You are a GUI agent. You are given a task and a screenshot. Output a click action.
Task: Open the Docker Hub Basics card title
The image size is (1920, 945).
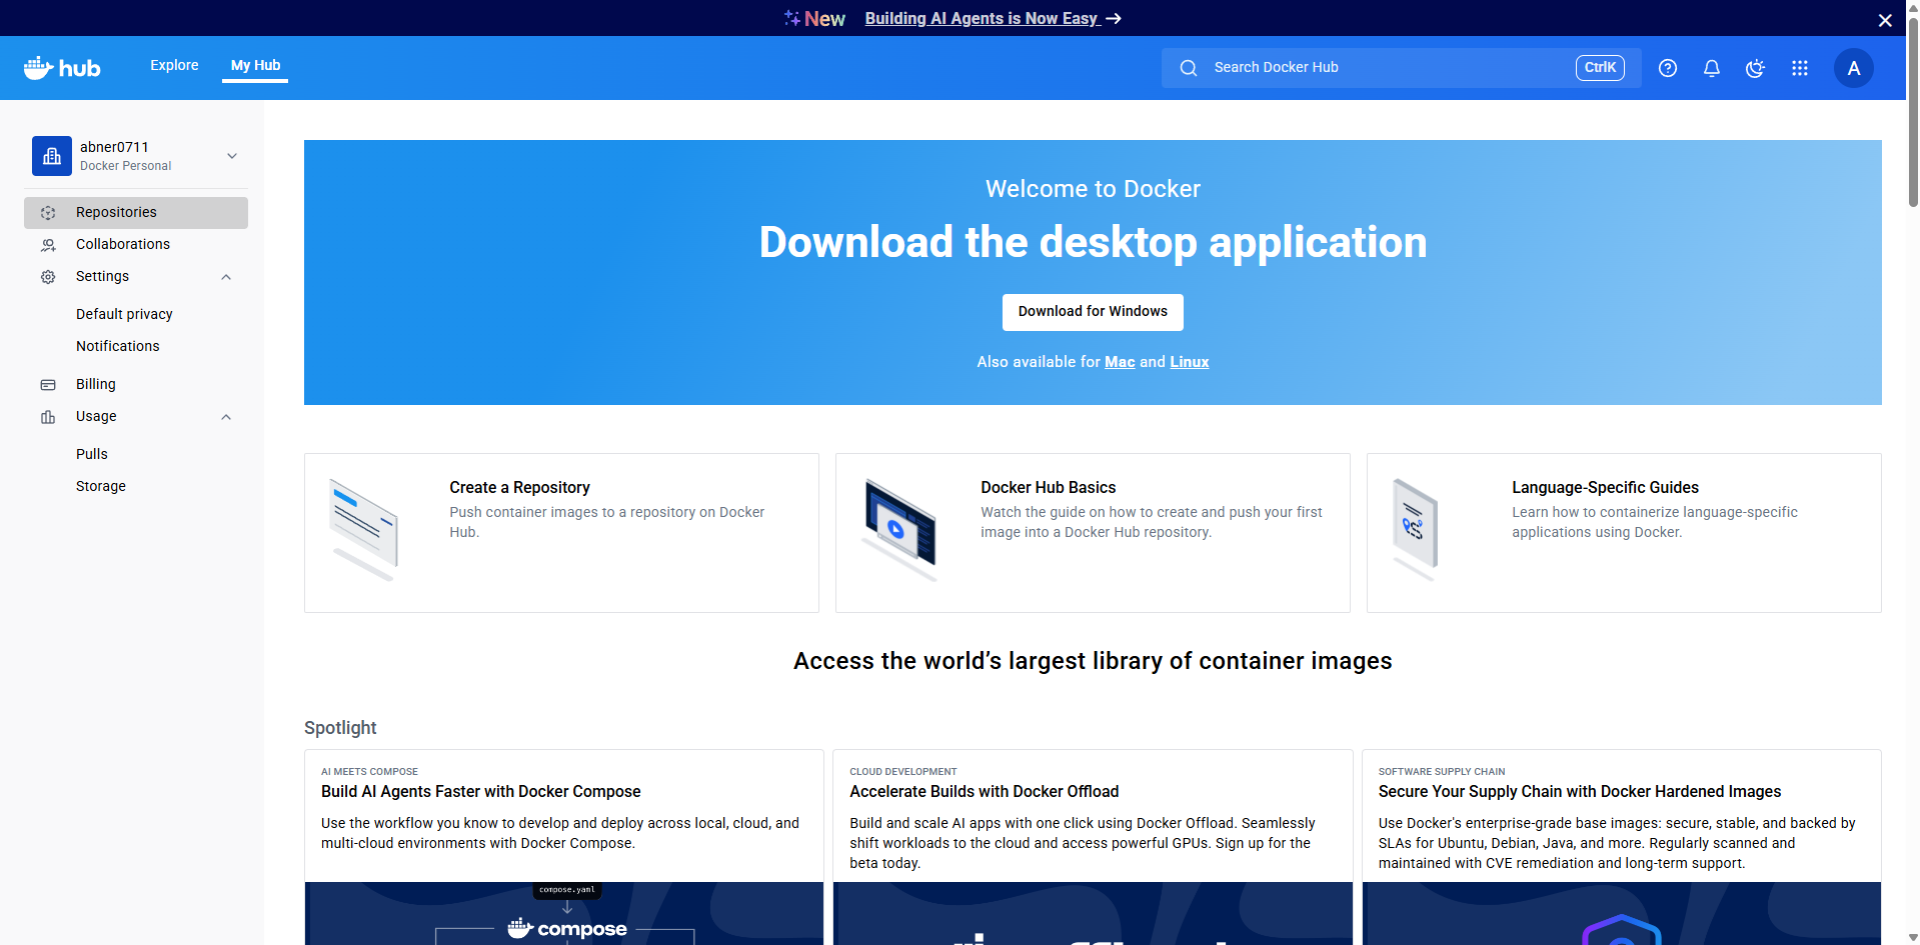[x=1048, y=487]
